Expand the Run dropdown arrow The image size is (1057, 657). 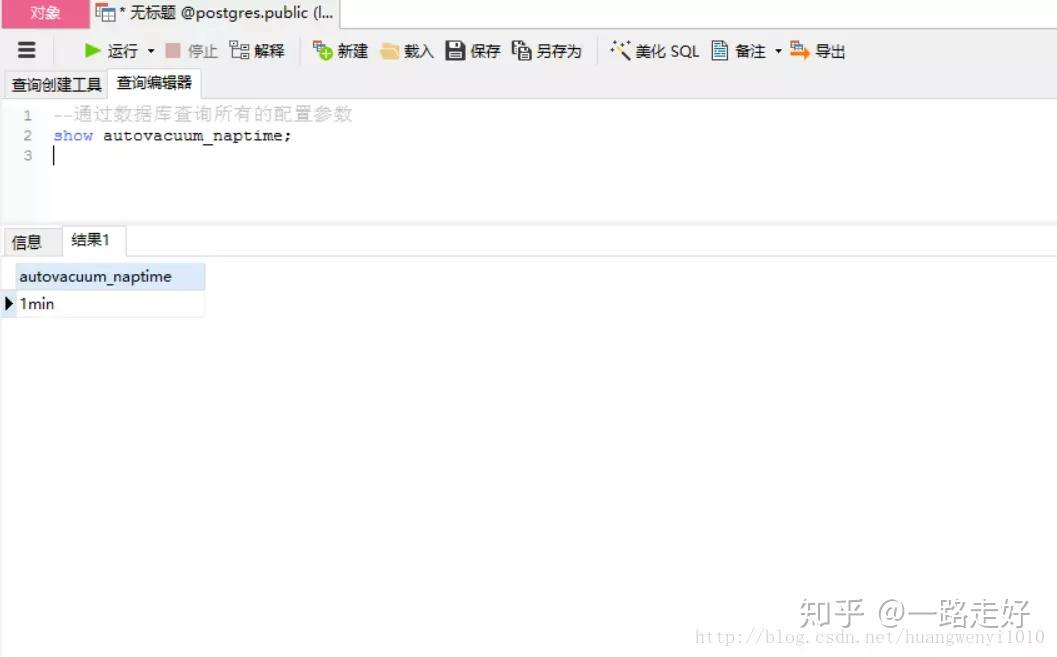coord(151,51)
